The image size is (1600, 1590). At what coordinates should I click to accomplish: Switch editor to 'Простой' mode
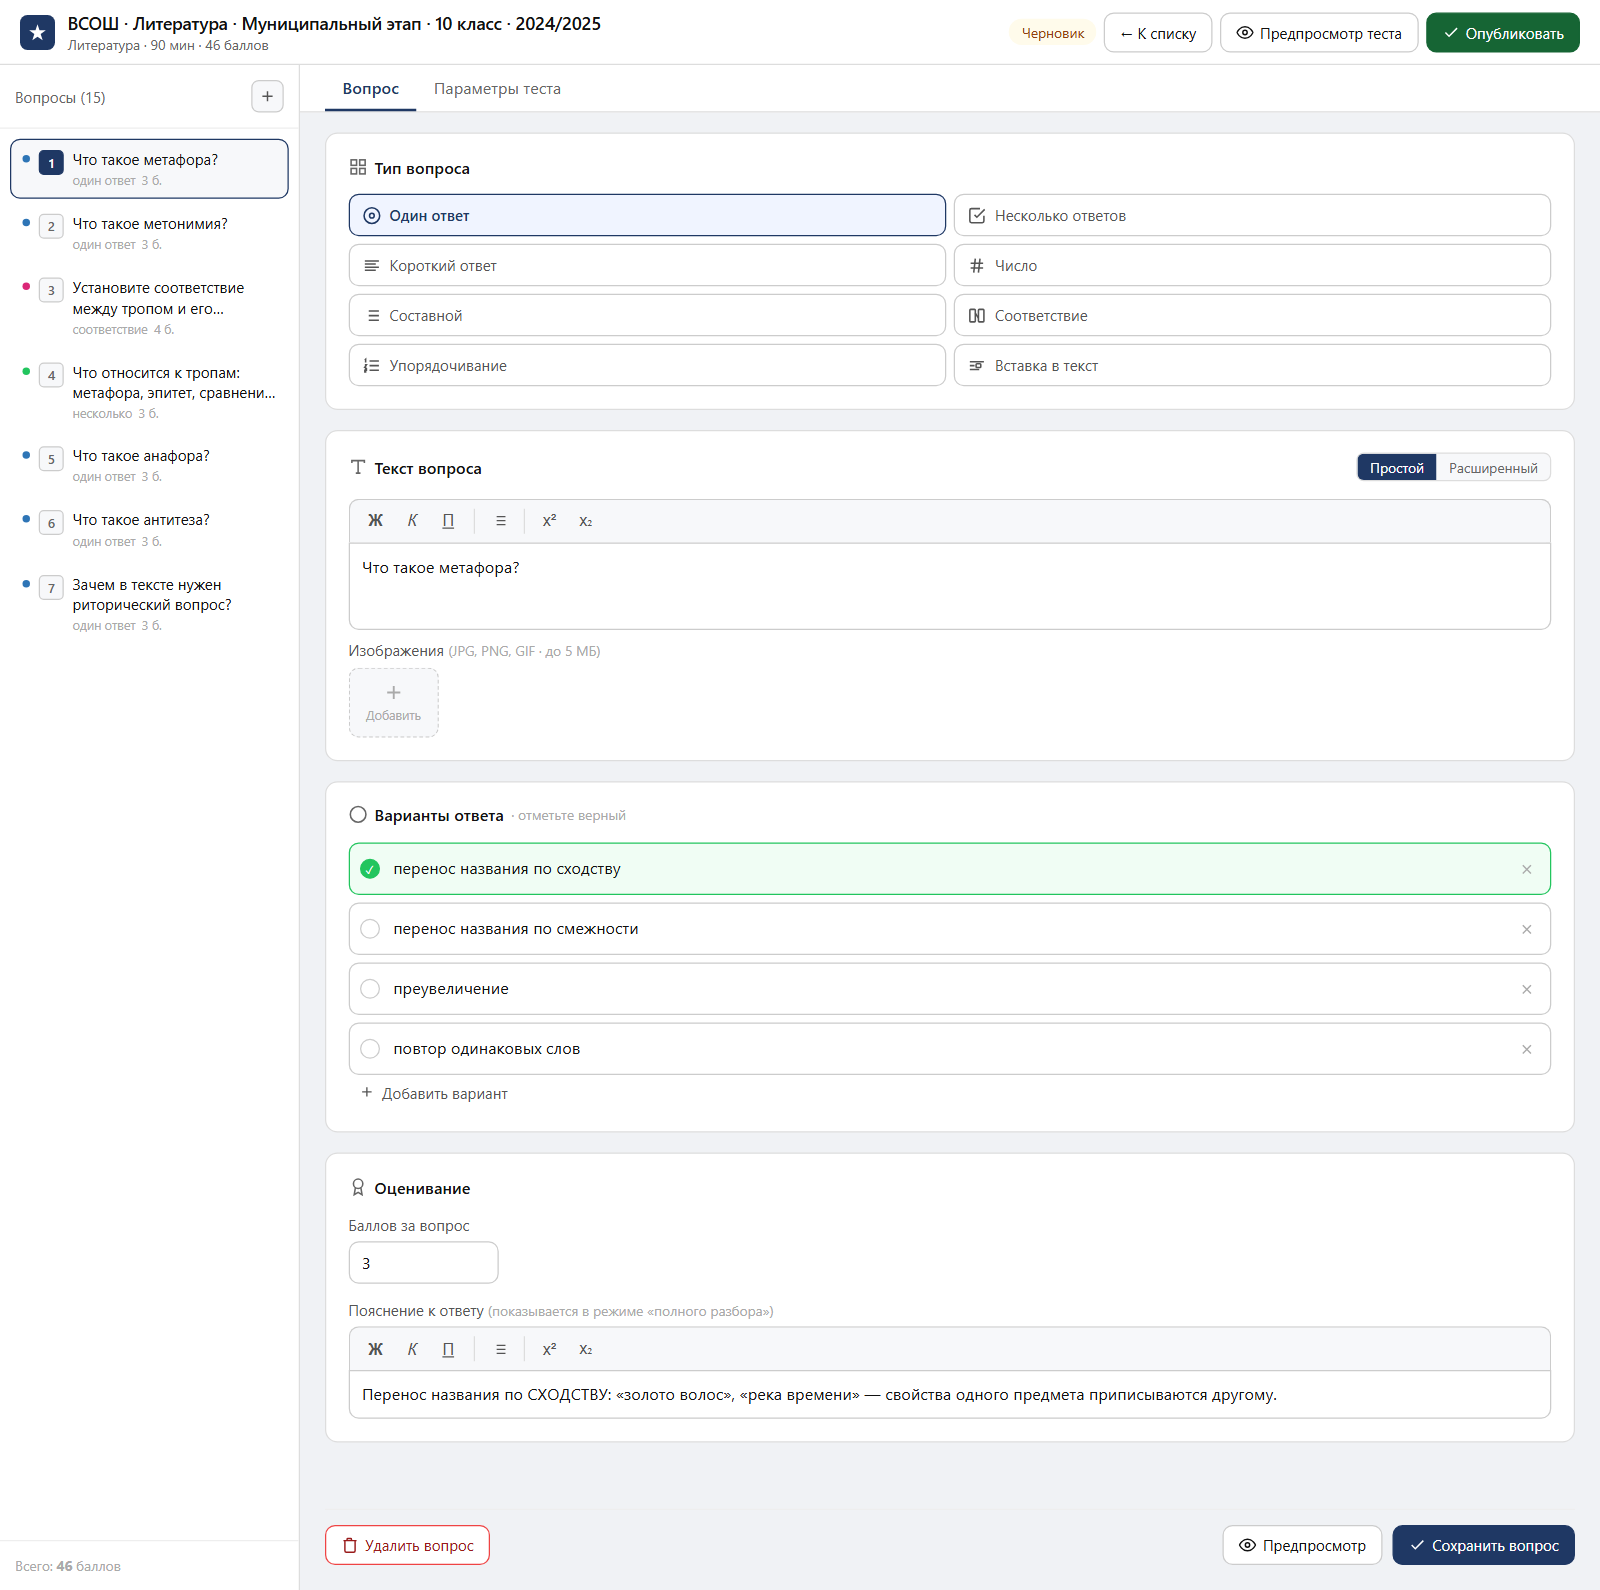pyautogui.click(x=1396, y=468)
